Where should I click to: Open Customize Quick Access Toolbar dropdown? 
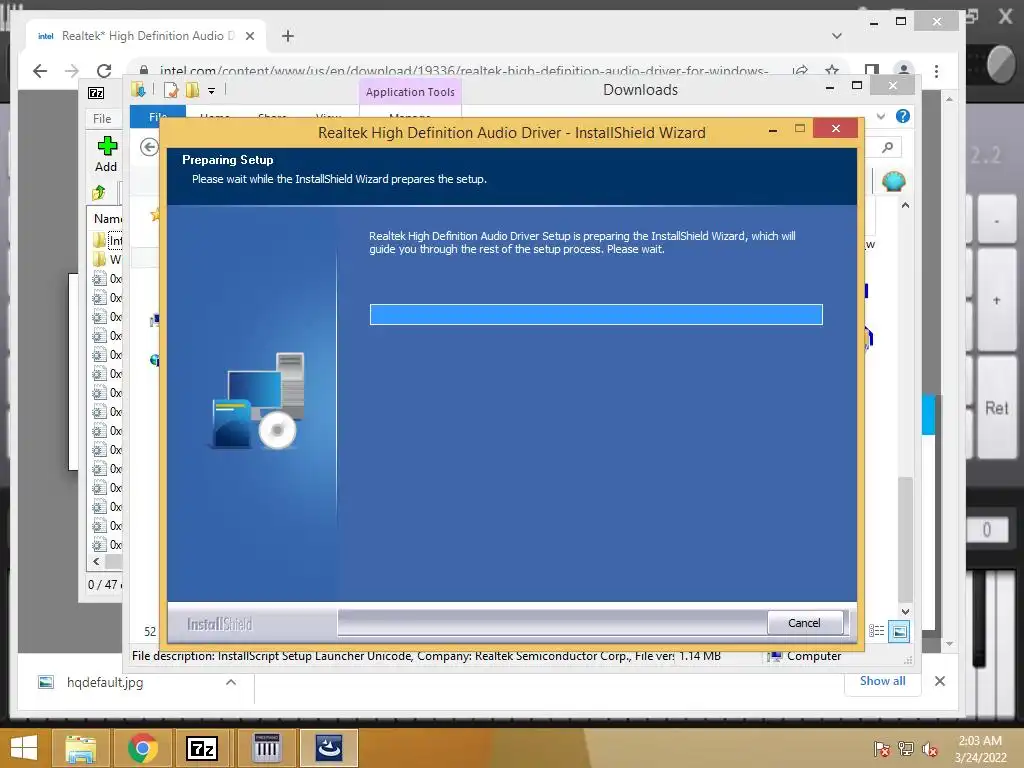pyautogui.click(x=212, y=91)
